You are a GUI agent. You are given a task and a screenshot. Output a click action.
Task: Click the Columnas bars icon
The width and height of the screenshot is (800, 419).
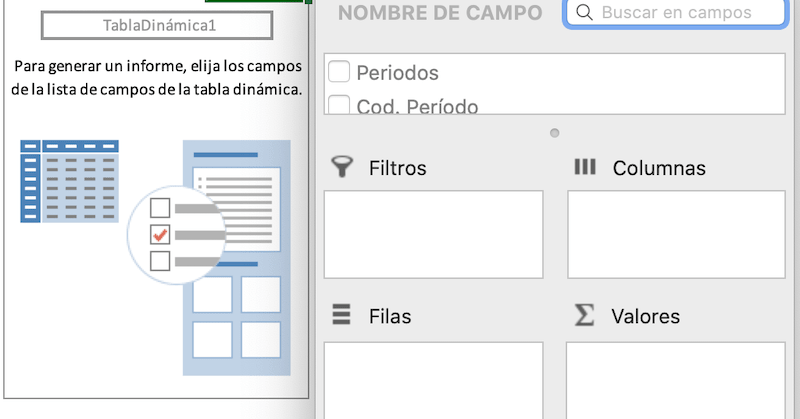(584, 167)
